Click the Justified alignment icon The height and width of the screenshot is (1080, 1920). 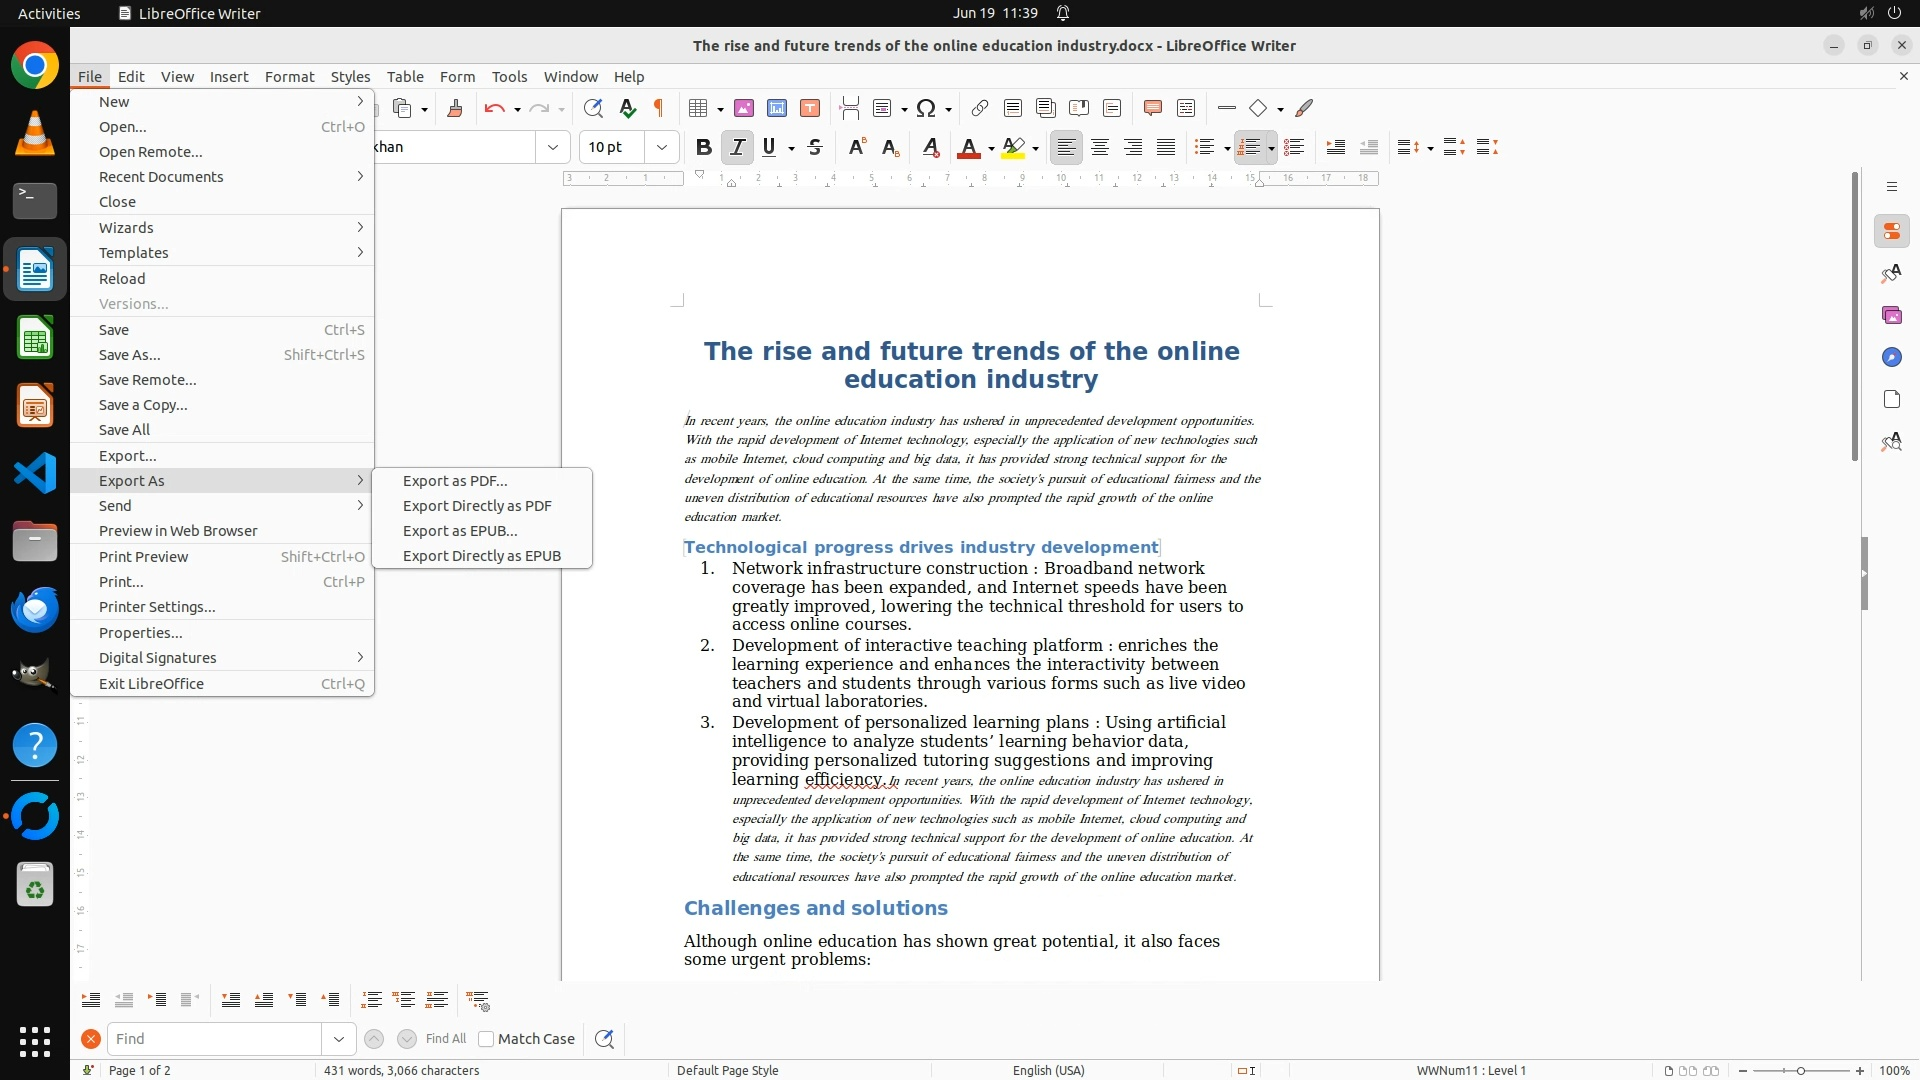1166,147
